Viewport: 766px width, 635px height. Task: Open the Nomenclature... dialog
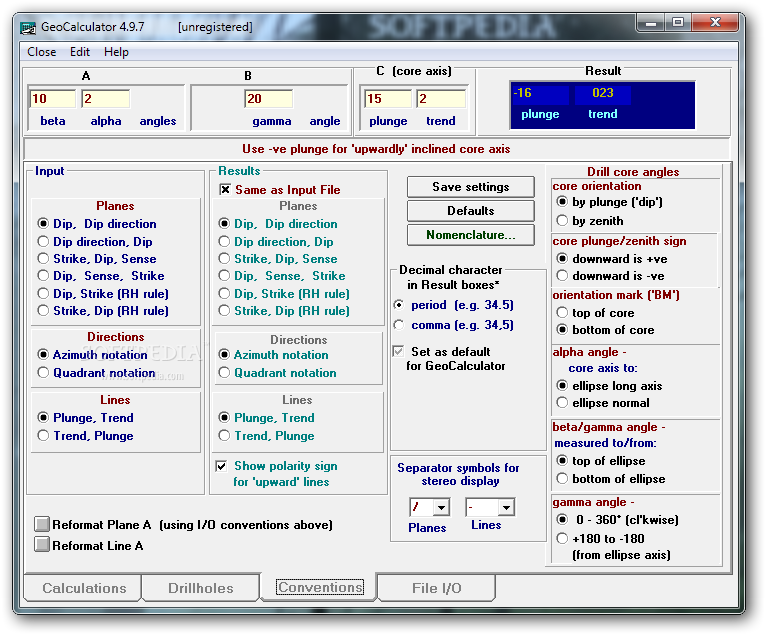(x=470, y=235)
